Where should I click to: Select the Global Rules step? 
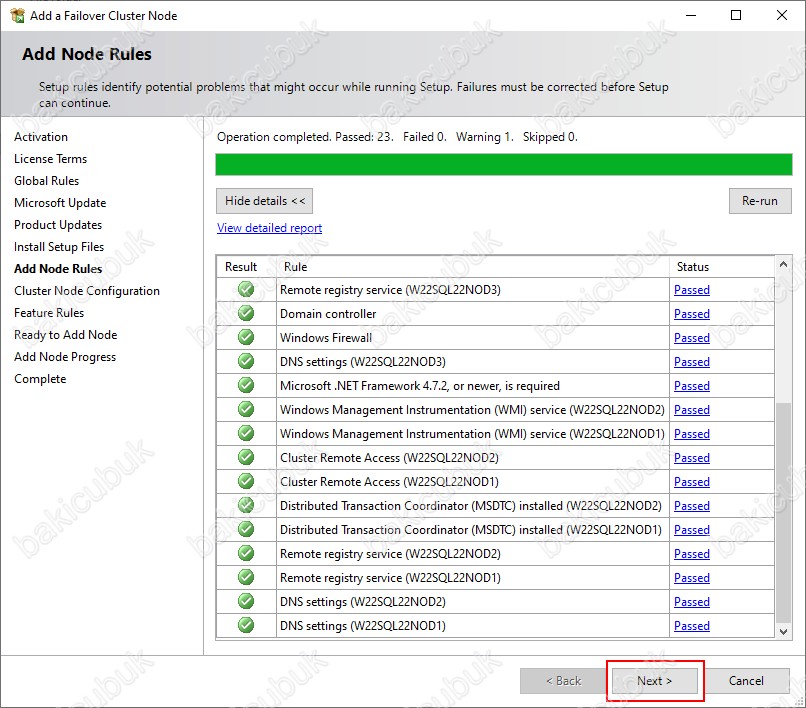coord(46,181)
